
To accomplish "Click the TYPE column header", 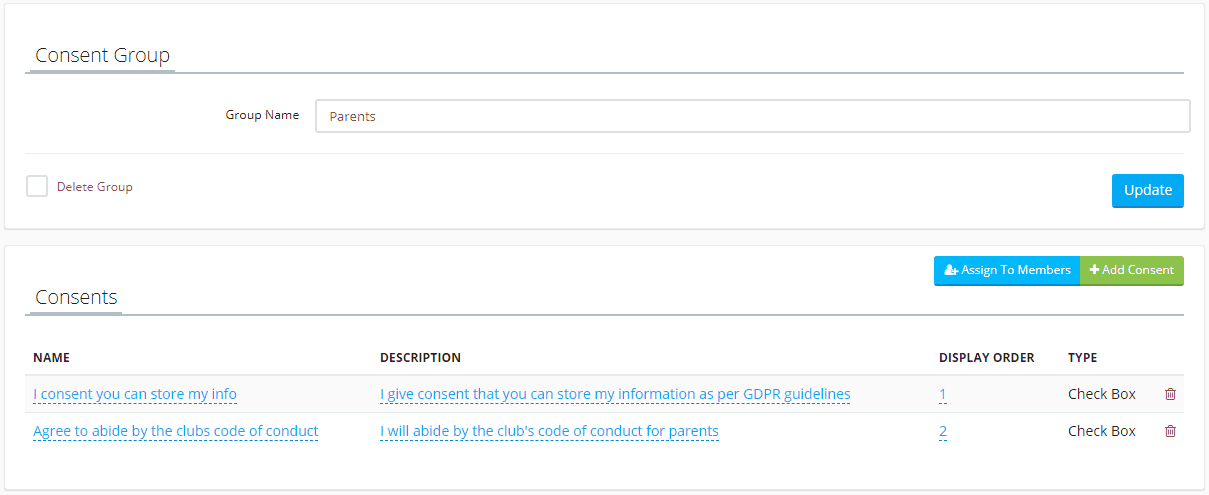I will tap(1082, 357).
